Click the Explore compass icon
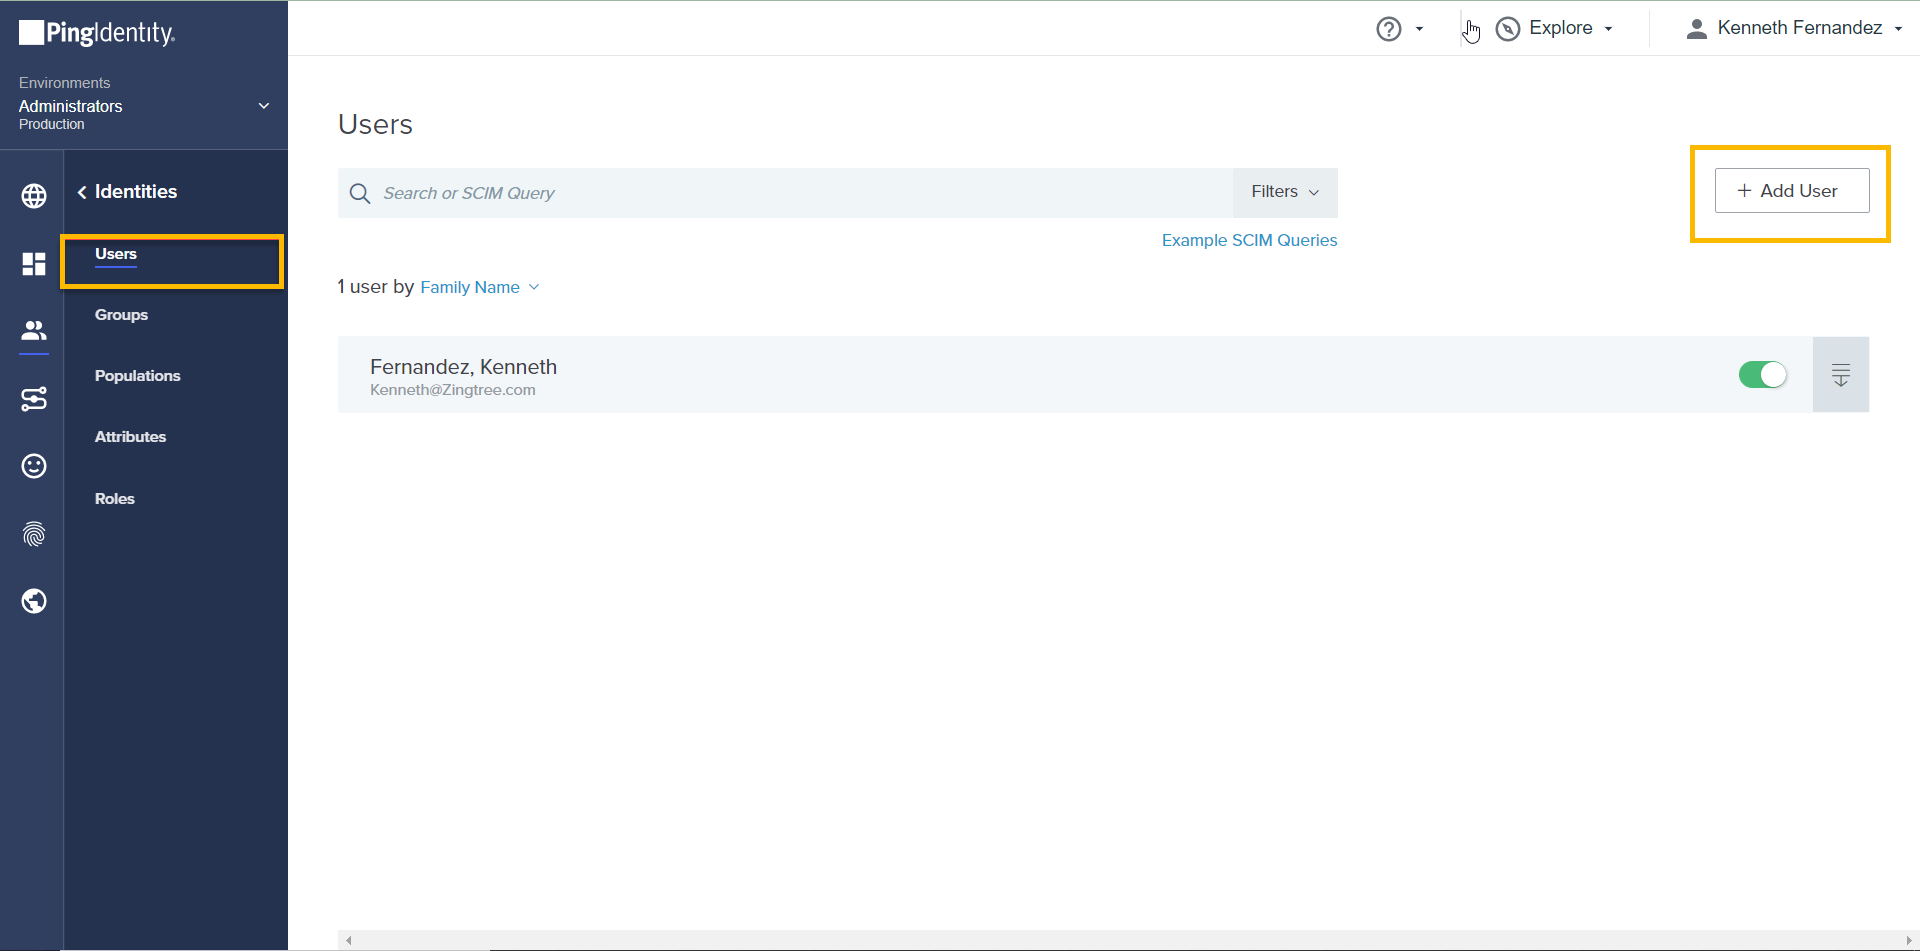Image resolution: width=1920 pixels, height=951 pixels. coord(1508,29)
